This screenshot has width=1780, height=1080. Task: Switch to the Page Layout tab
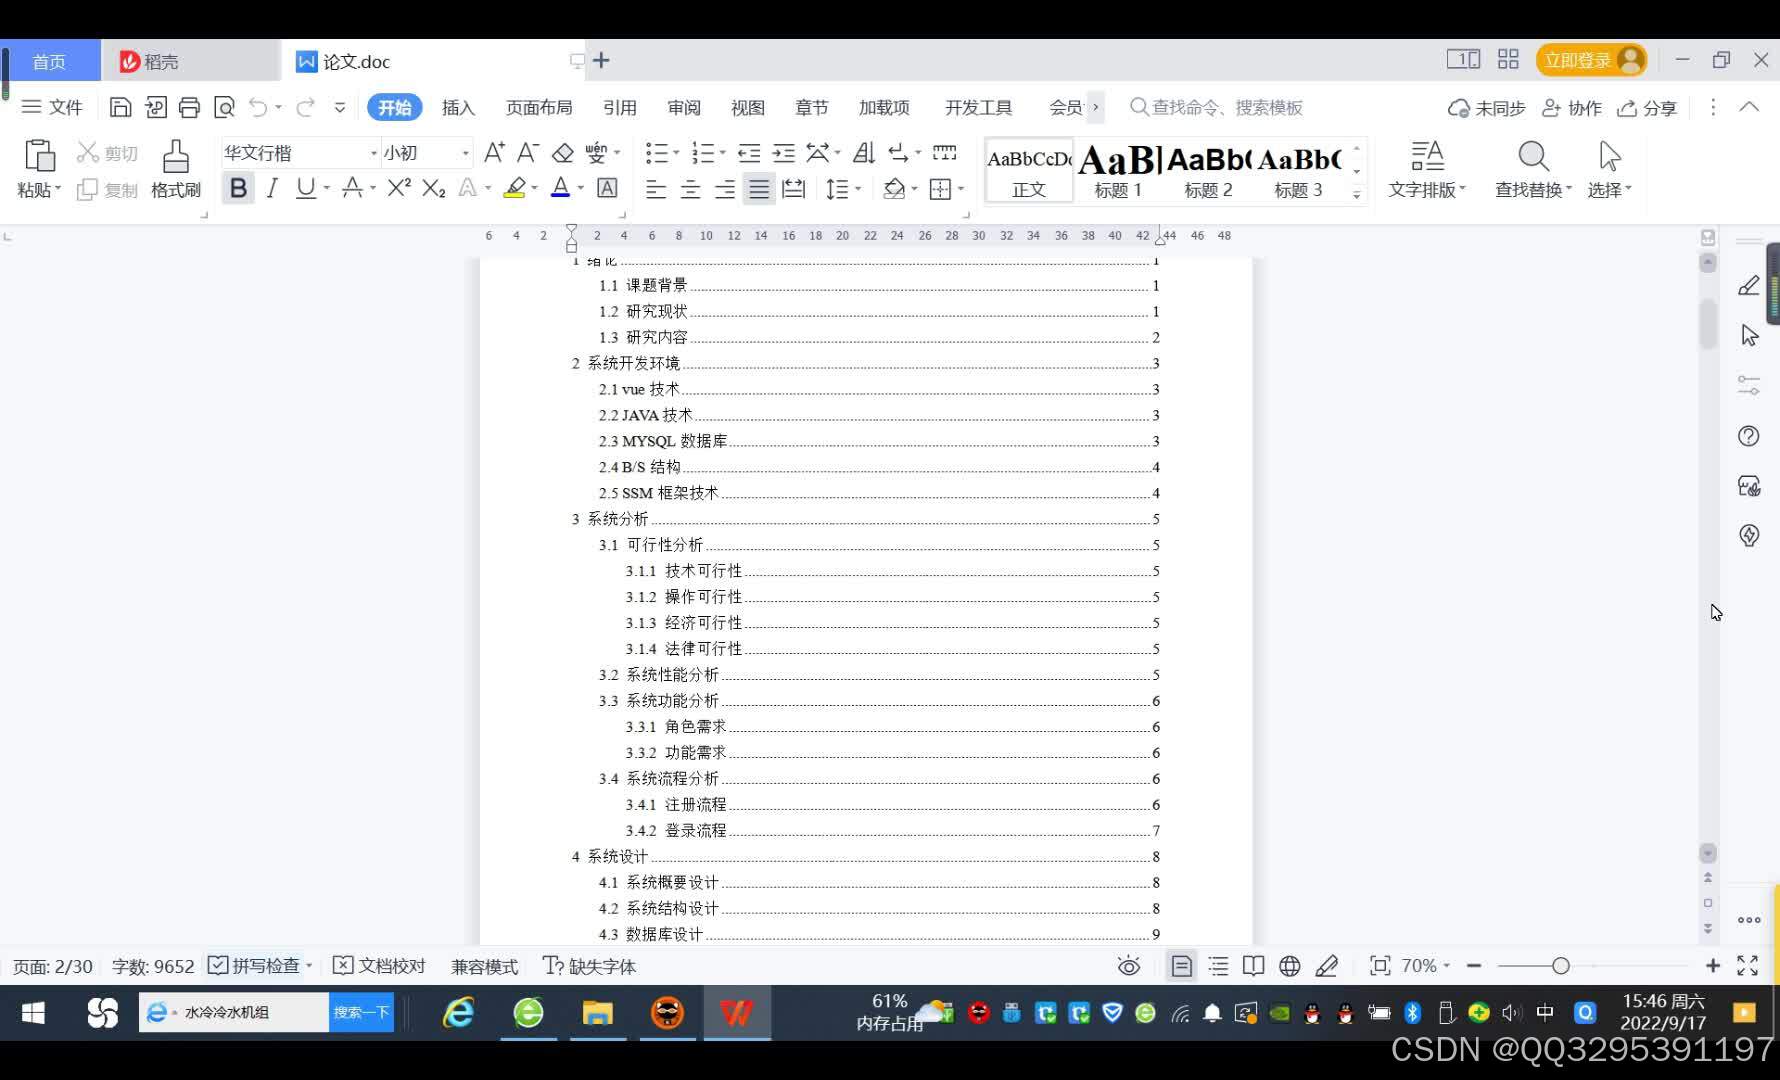tap(539, 107)
